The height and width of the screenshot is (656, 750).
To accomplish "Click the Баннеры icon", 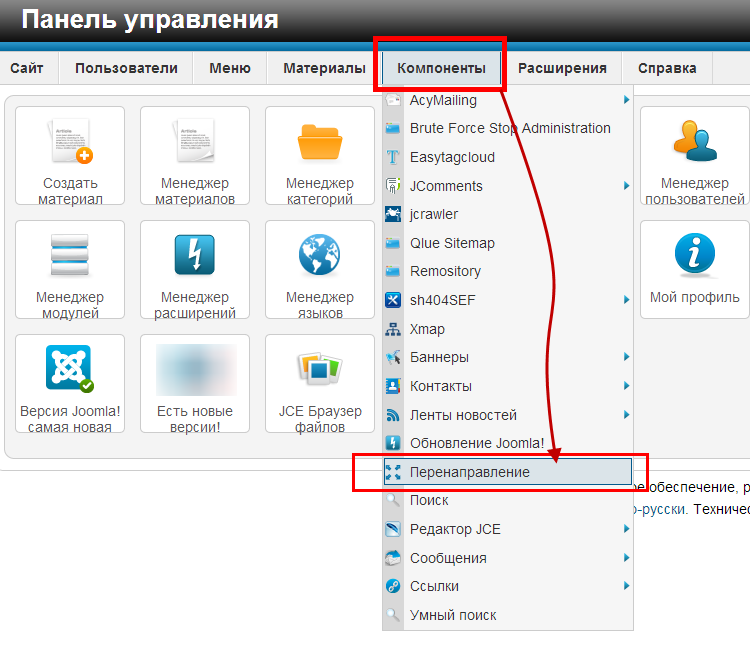I will [393, 357].
